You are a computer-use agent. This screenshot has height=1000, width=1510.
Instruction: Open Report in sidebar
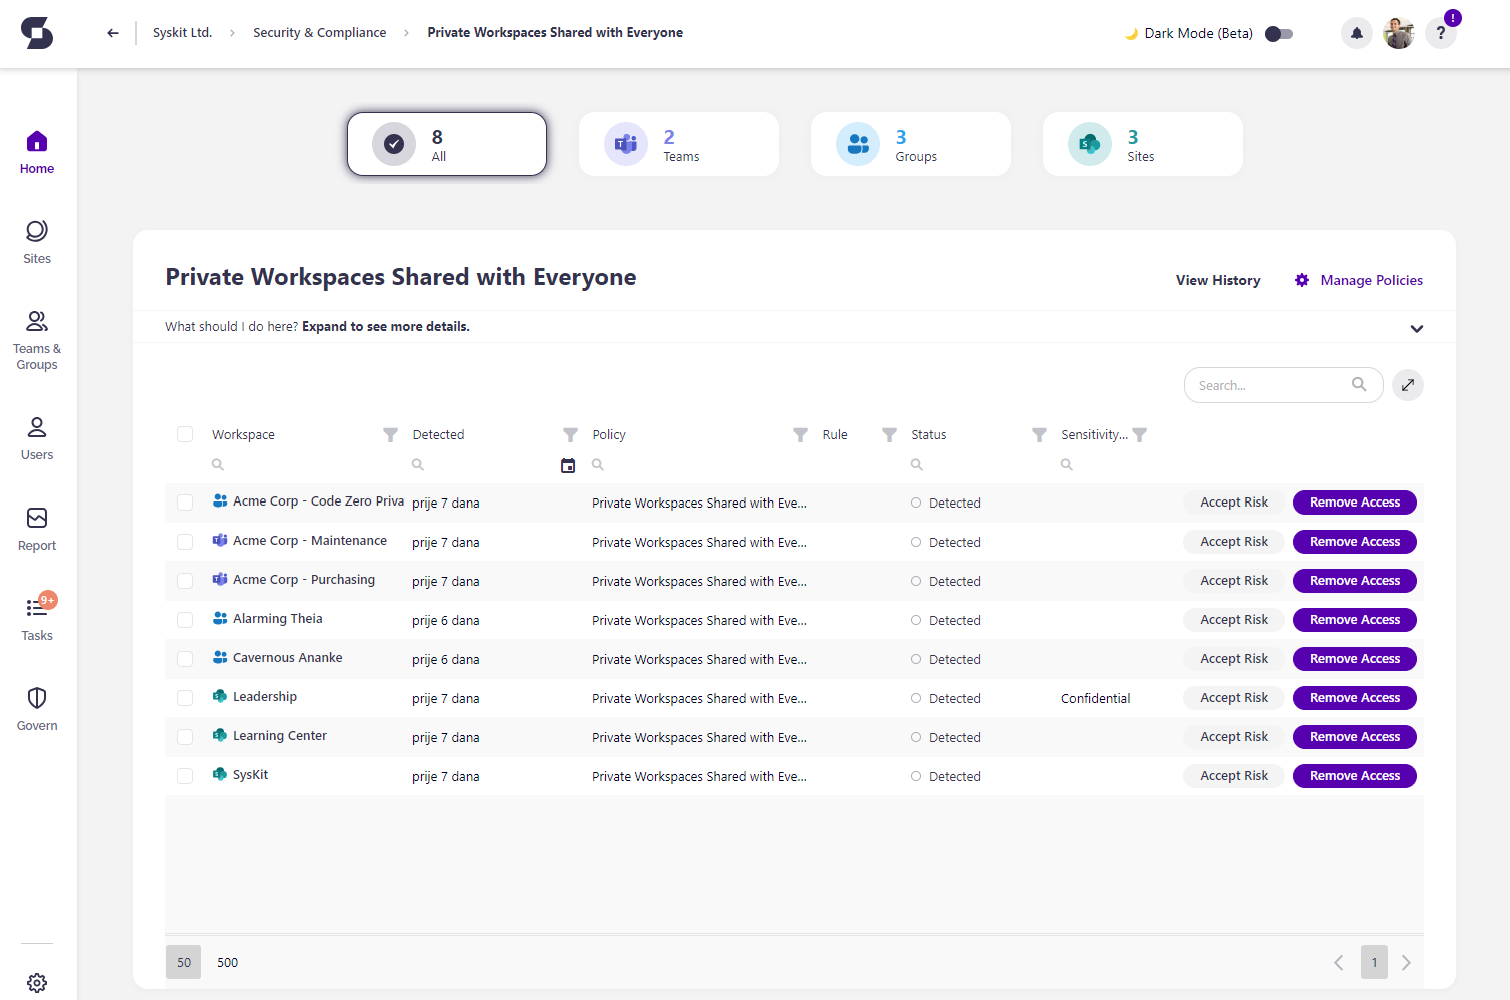click(x=37, y=530)
